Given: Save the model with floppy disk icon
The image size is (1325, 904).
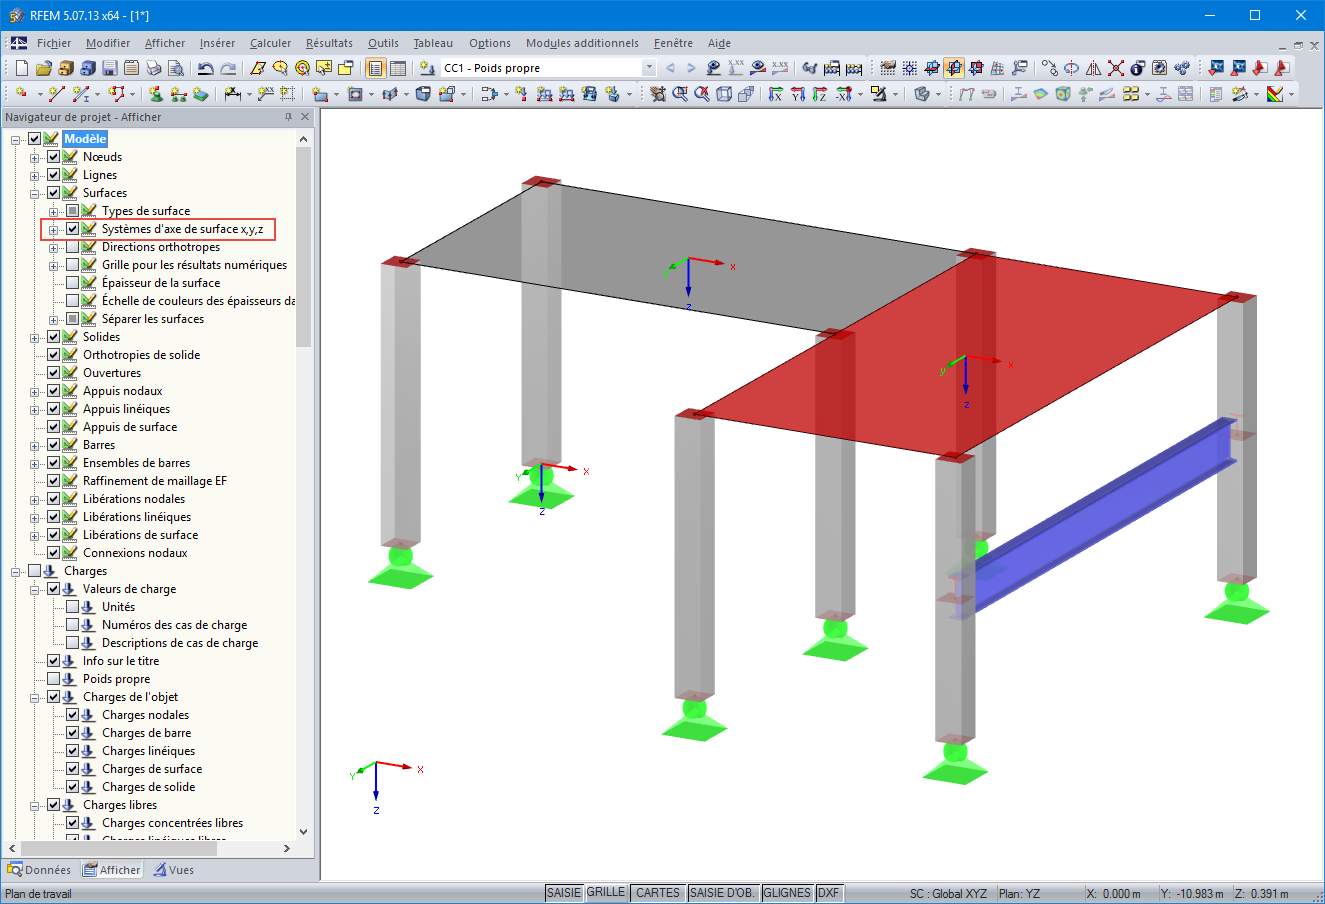Looking at the screenshot, I should tap(109, 68).
